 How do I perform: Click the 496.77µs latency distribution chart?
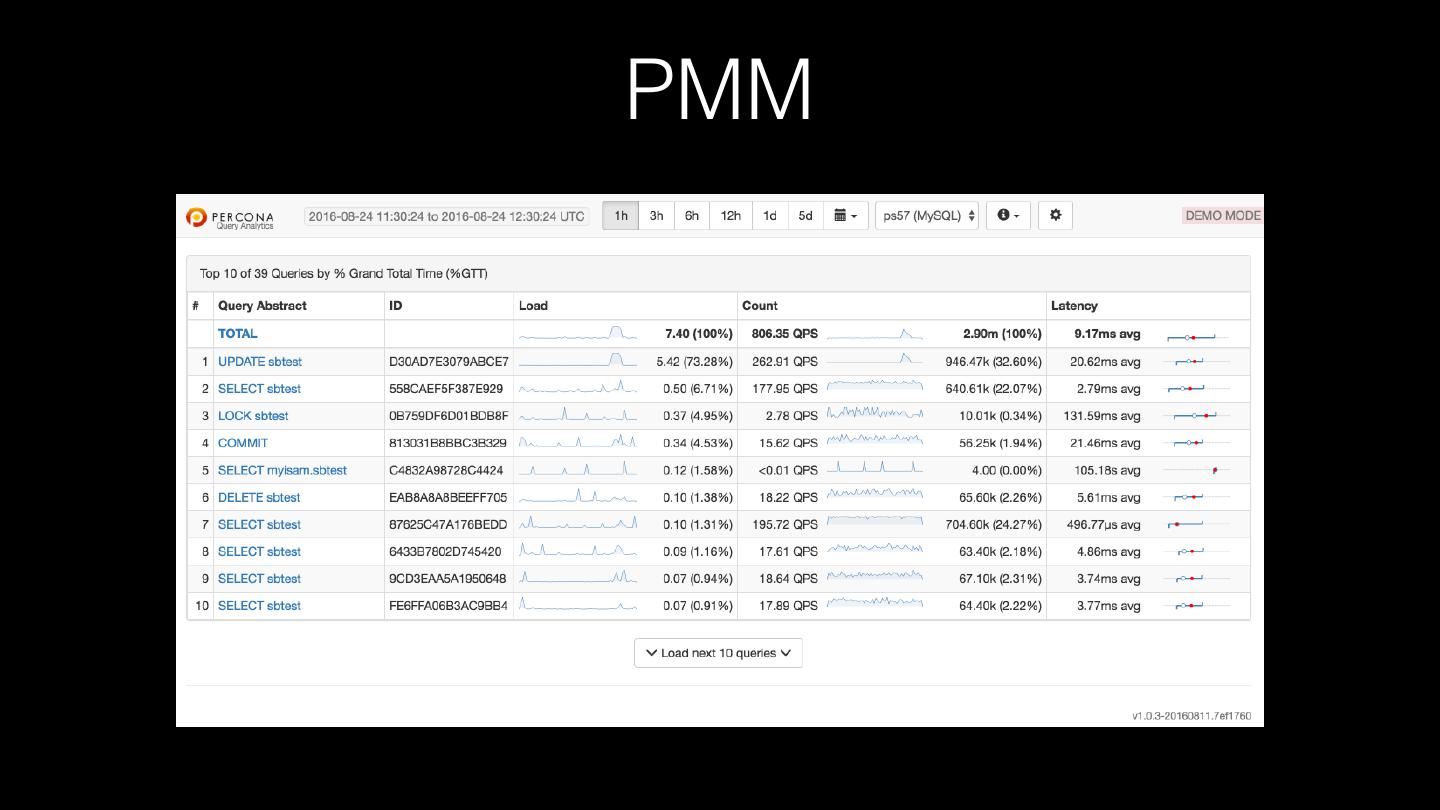coord(1197,524)
